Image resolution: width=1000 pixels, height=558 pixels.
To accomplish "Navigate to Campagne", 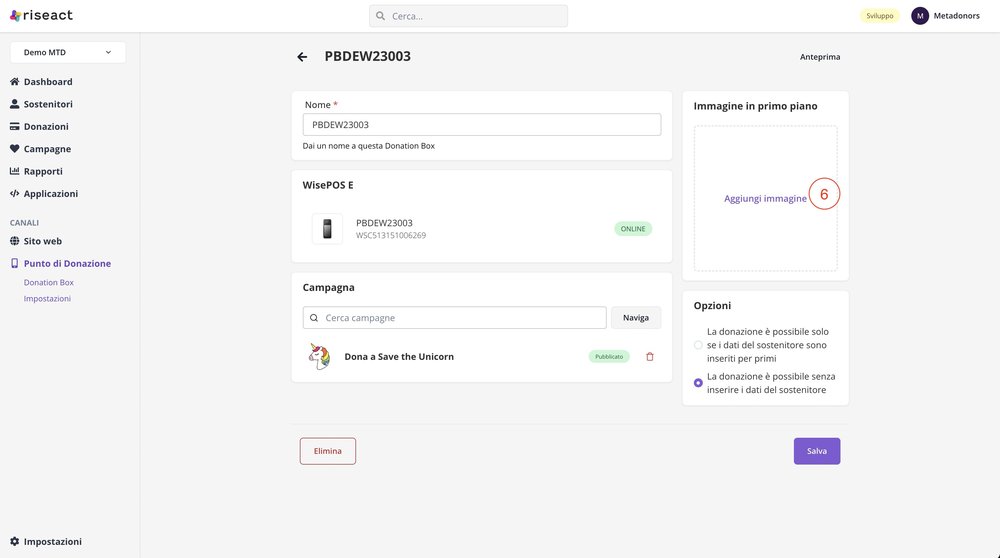I will point(46,149).
